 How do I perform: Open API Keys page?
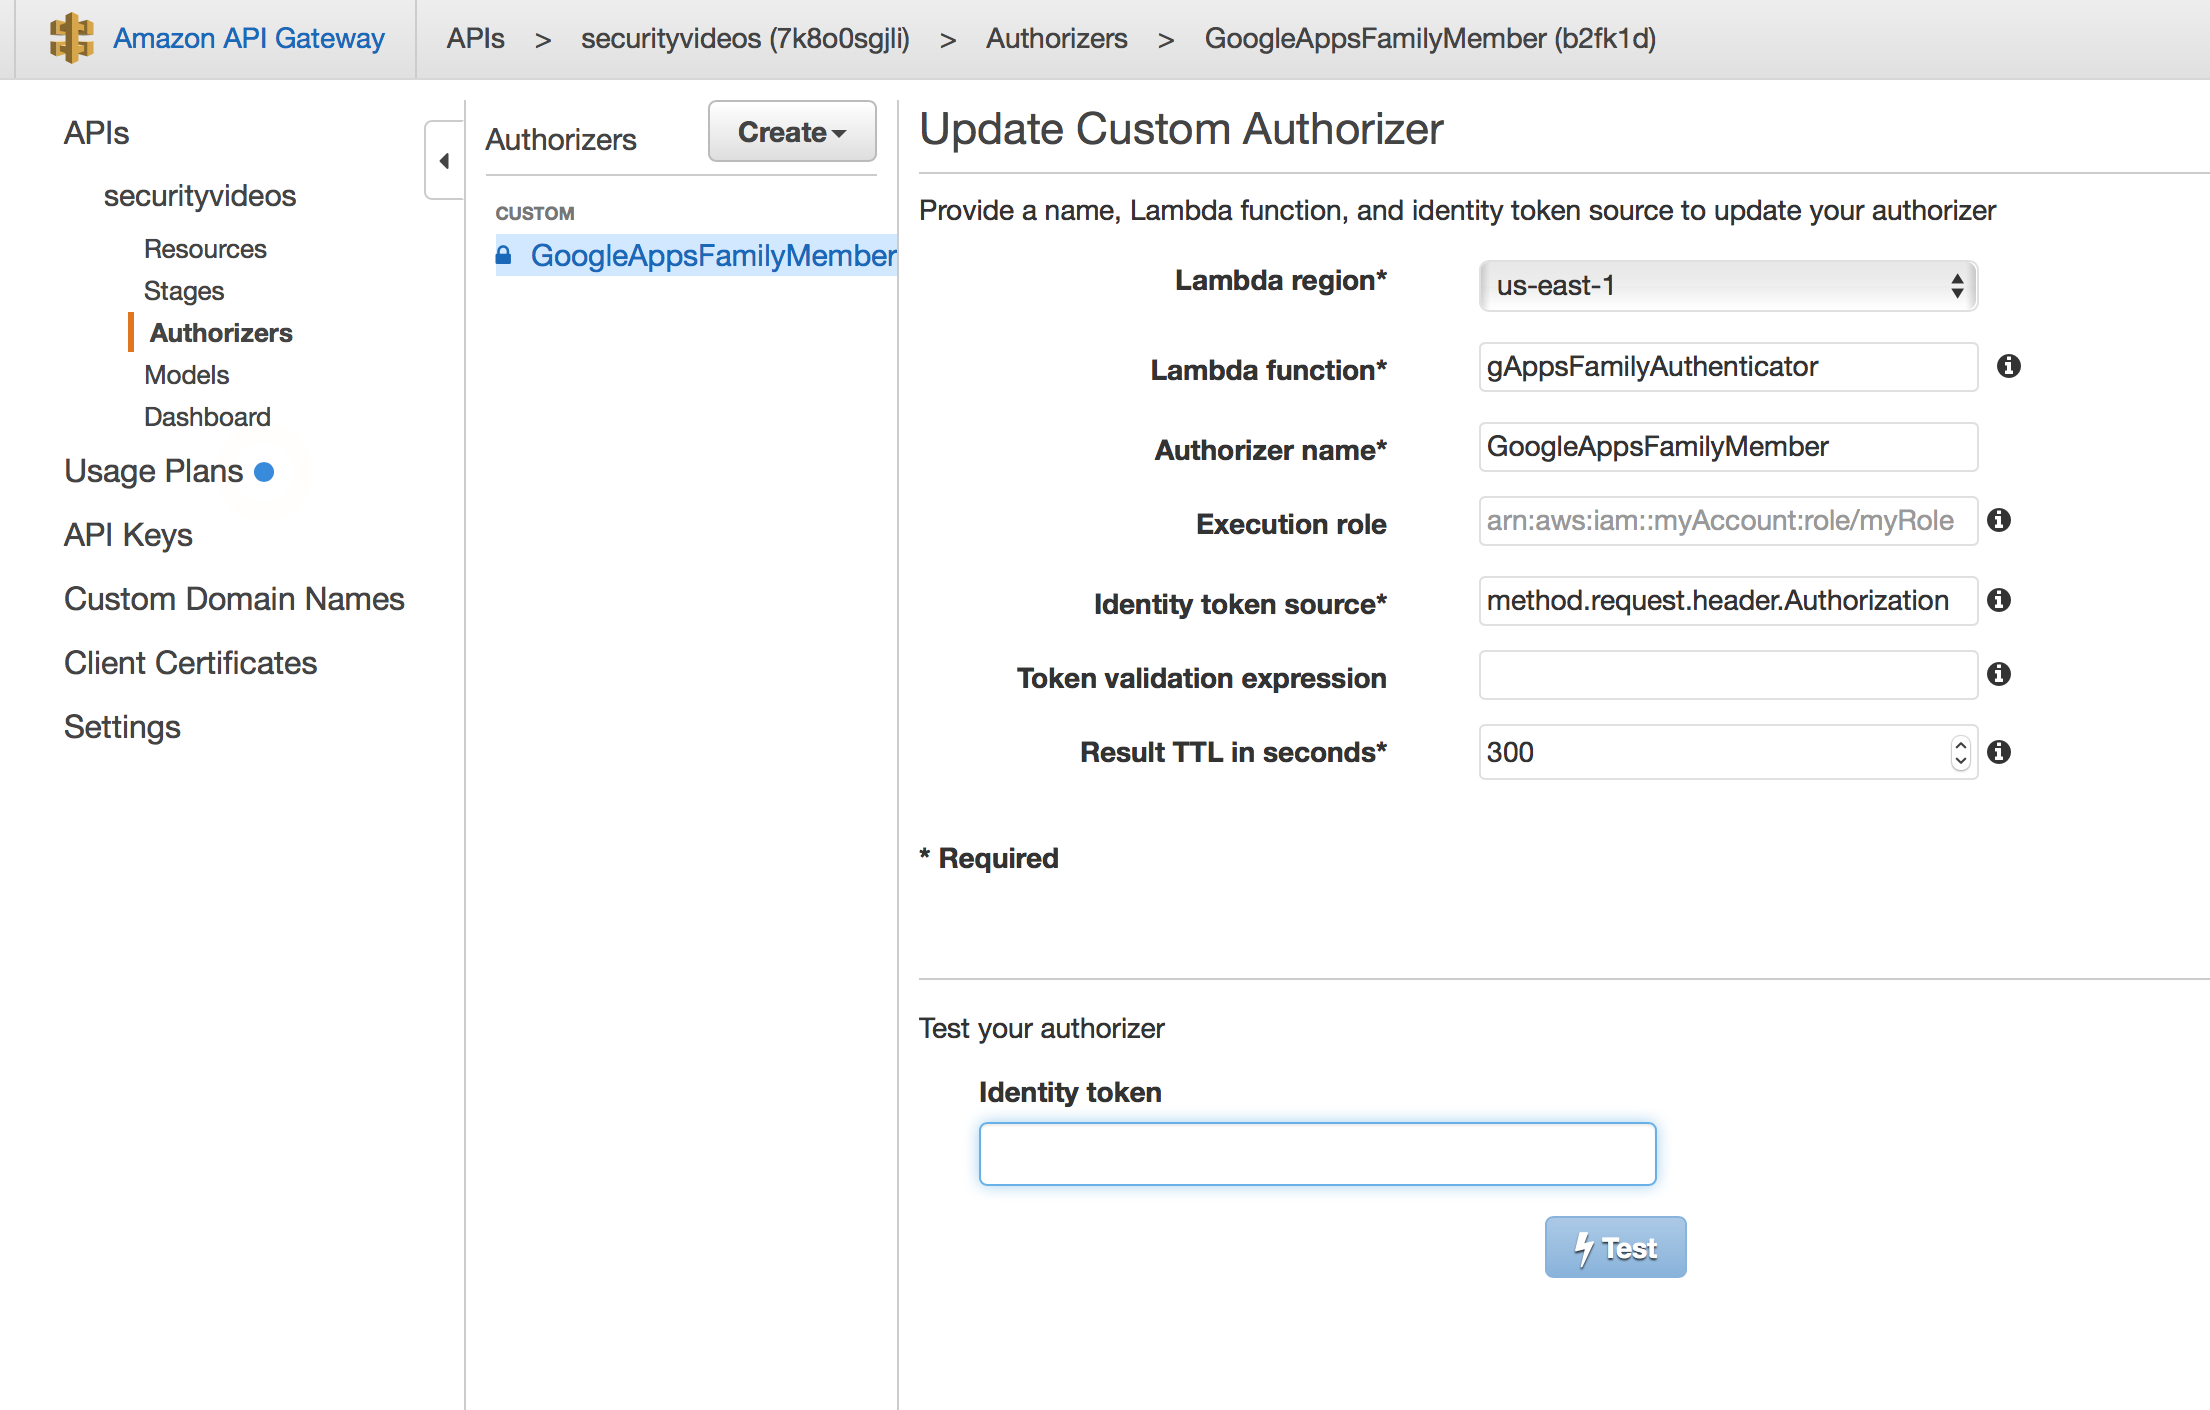click(128, 535)
